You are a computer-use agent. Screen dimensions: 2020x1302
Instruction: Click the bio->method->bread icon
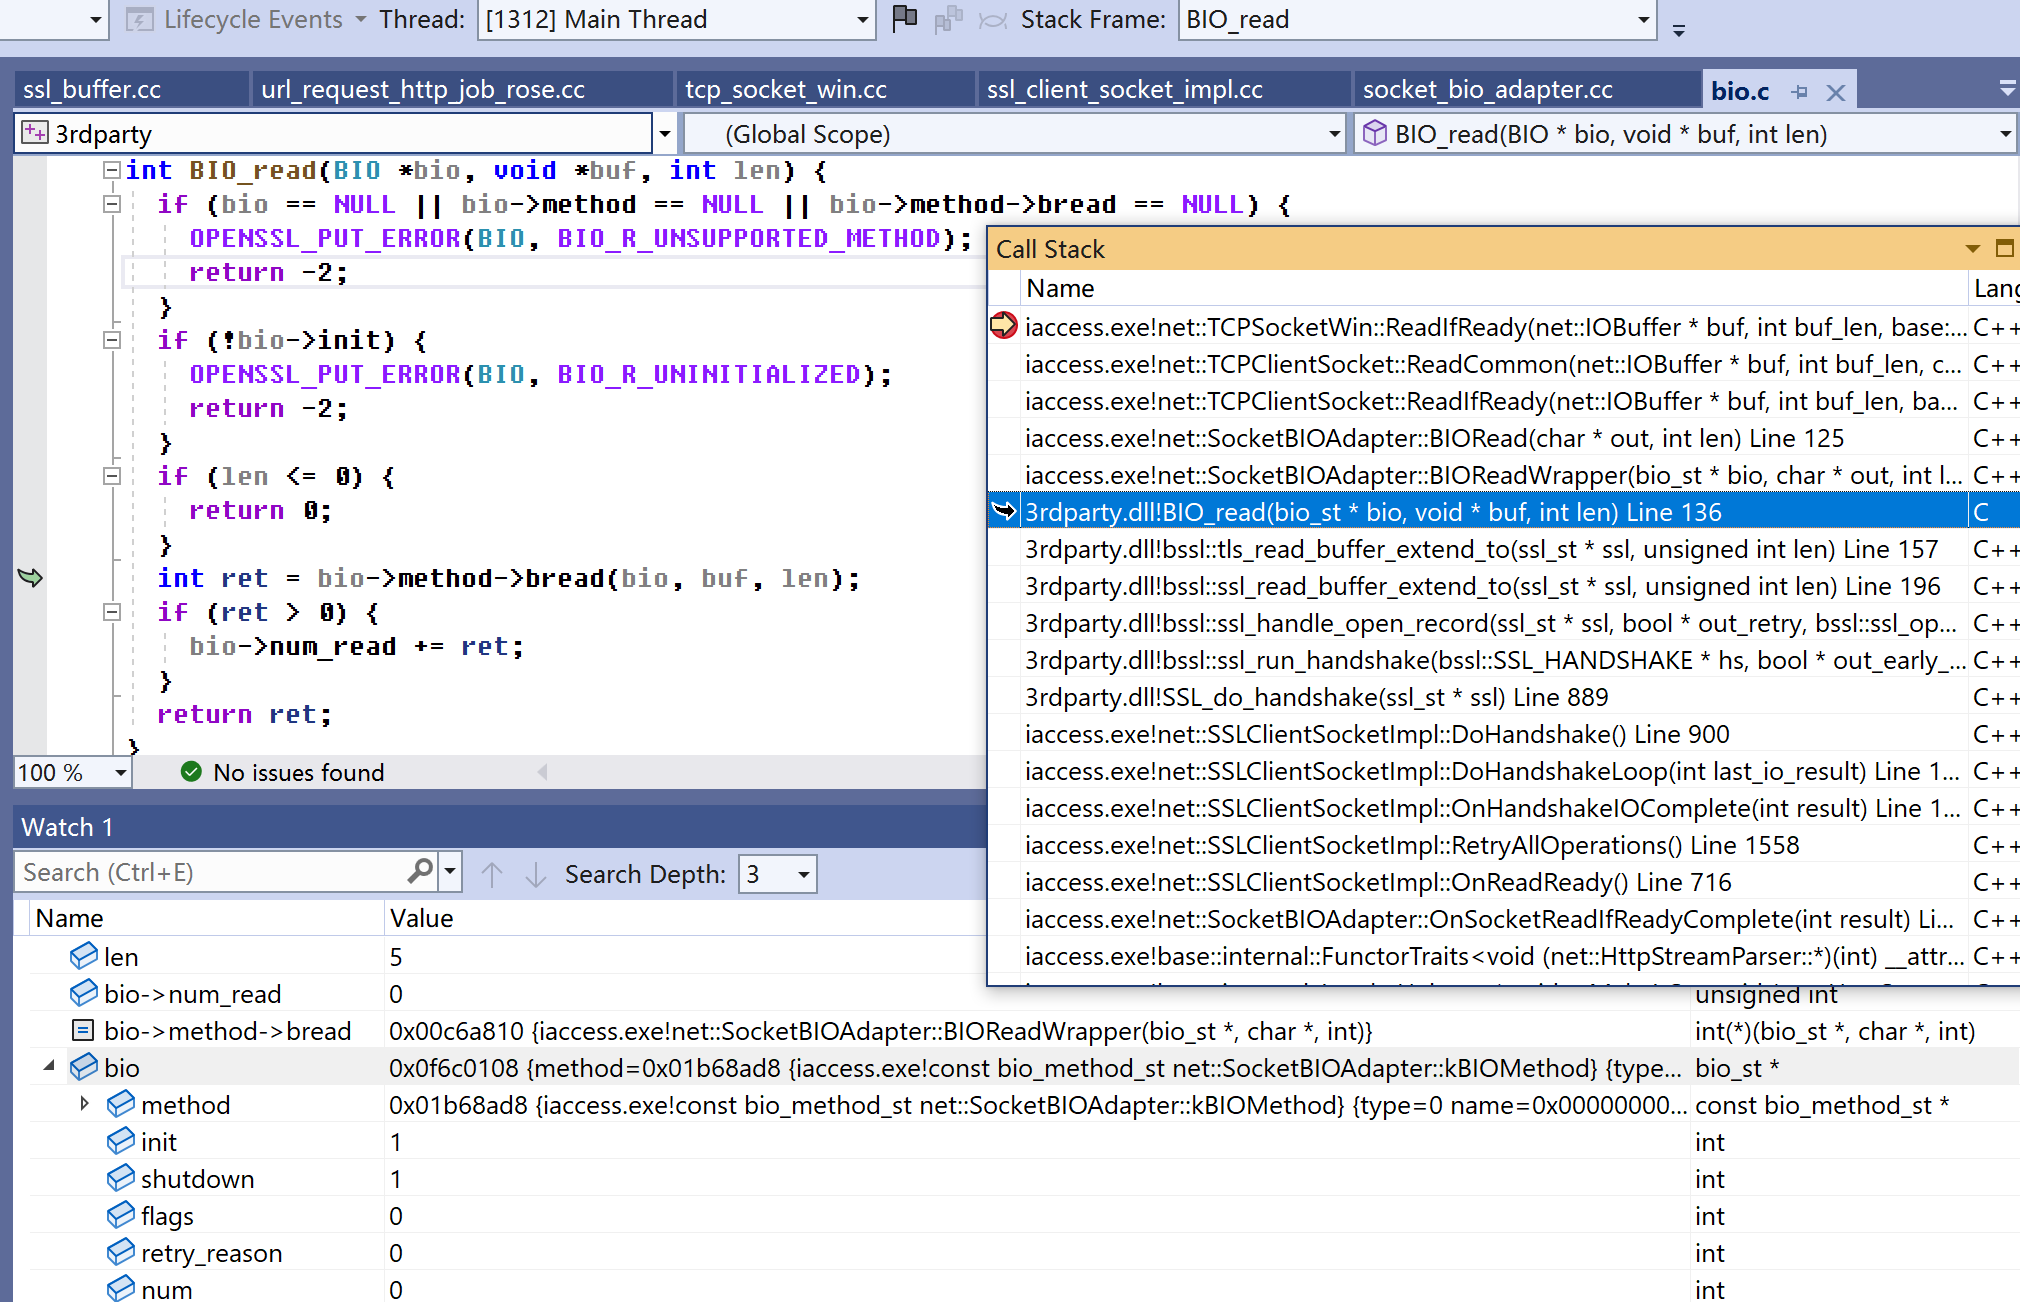(x=83, y=1030)
